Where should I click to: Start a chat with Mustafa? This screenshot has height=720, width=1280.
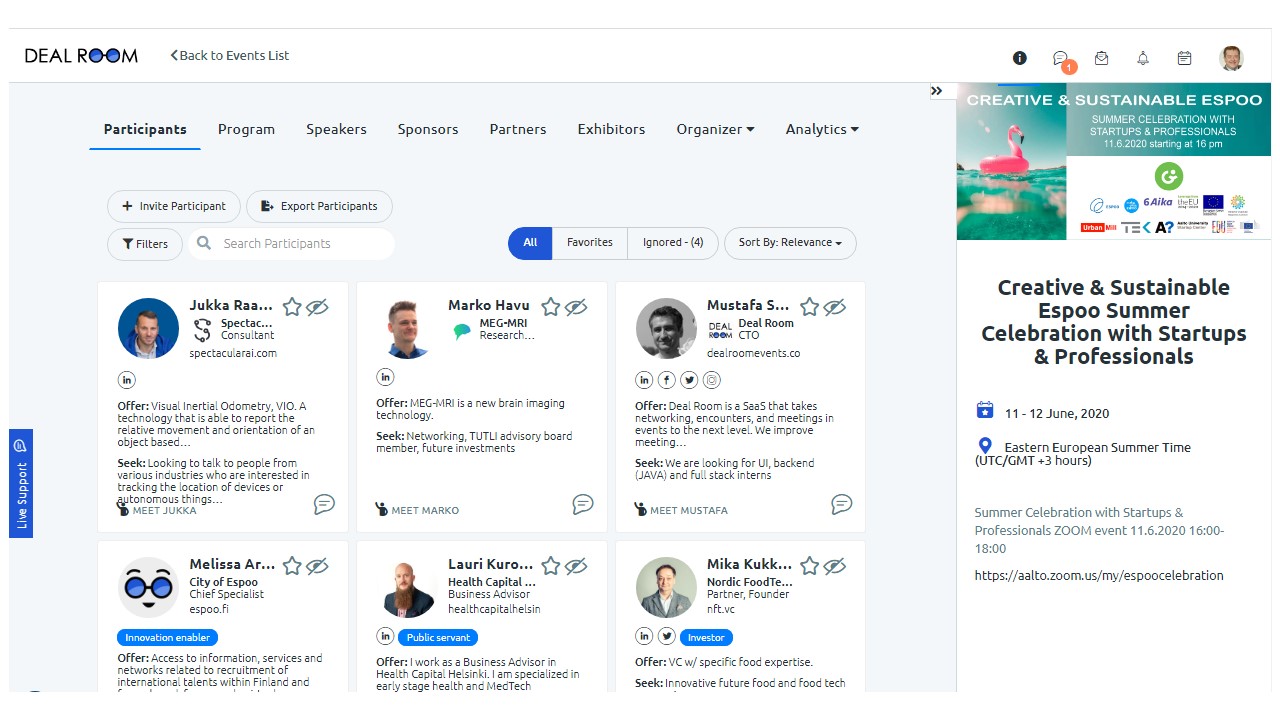tap(842, 504)
